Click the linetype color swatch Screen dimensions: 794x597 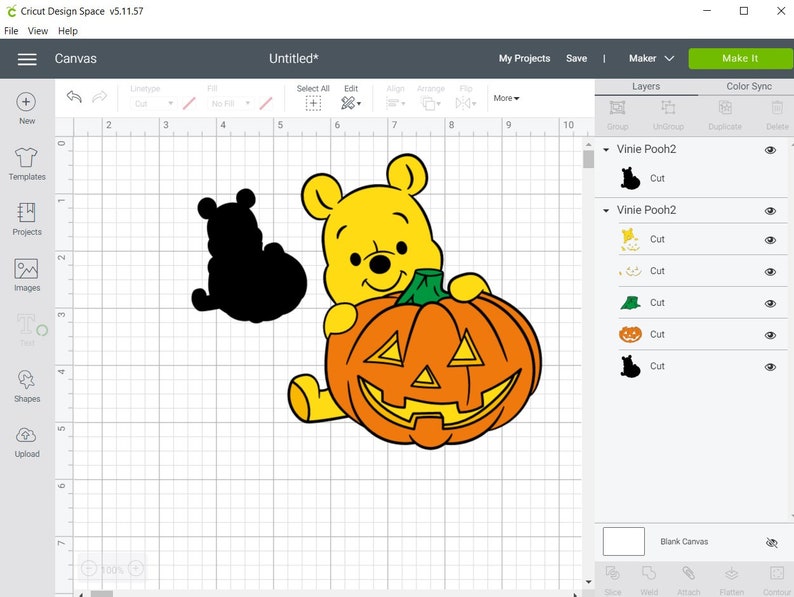(x=189, y=104)
